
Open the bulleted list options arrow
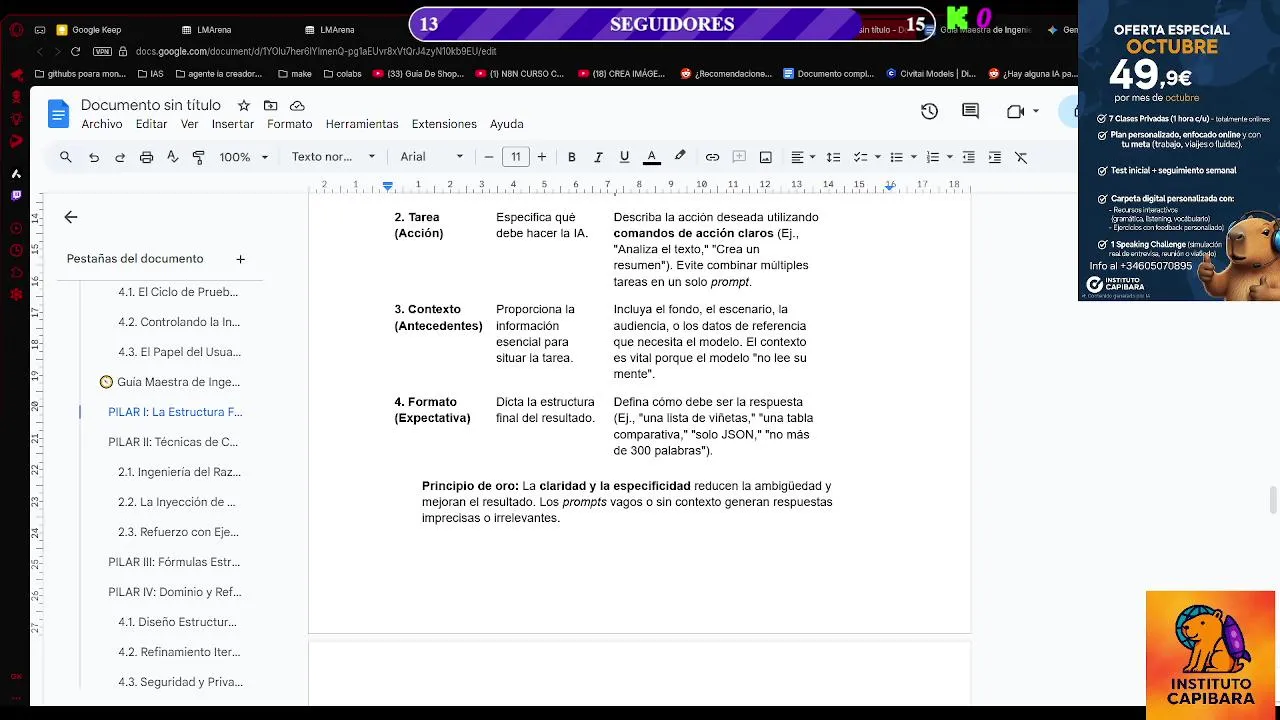tap(913, 157)
